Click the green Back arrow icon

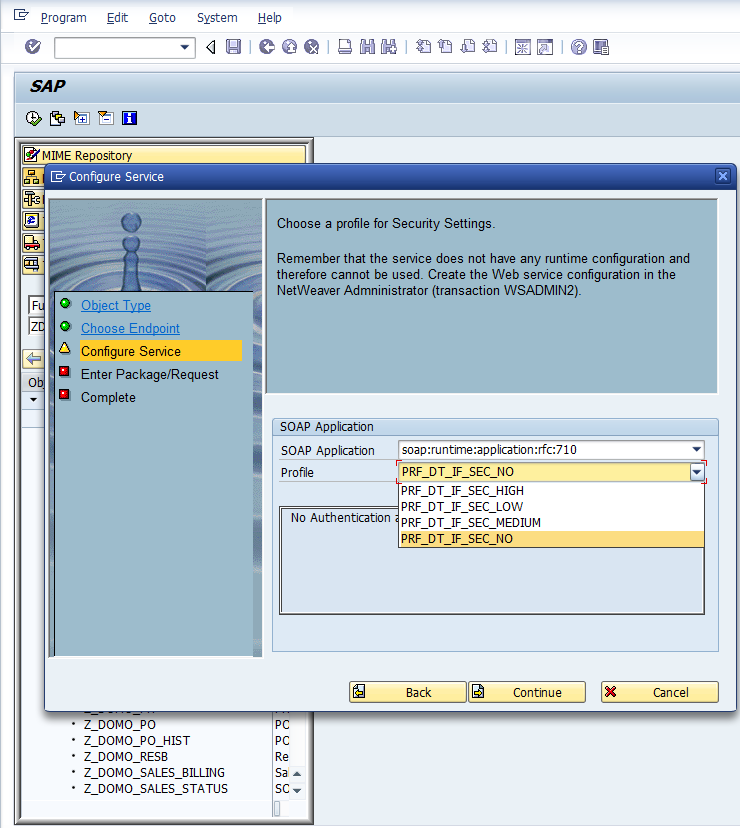[x=266, y=47]
